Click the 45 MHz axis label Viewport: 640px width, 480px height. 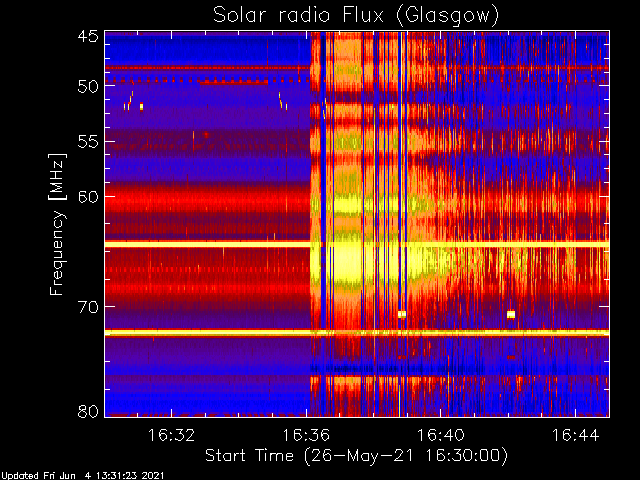tap(88, 36)
